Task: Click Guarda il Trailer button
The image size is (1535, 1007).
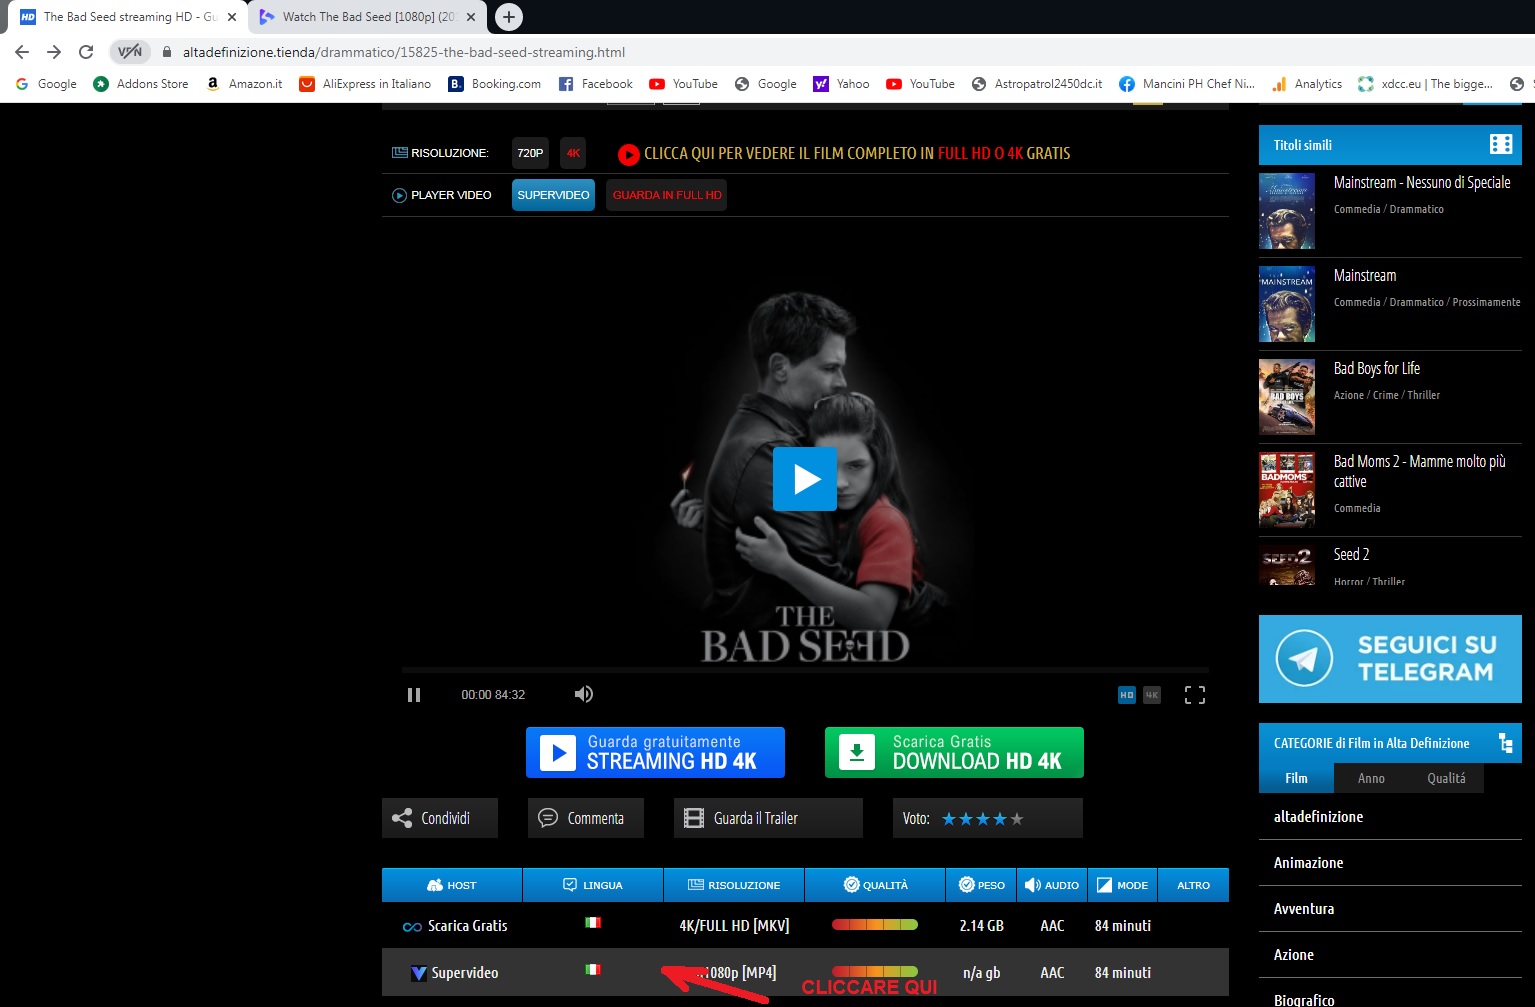Action: pyautogui.click(x=768, y=818)
